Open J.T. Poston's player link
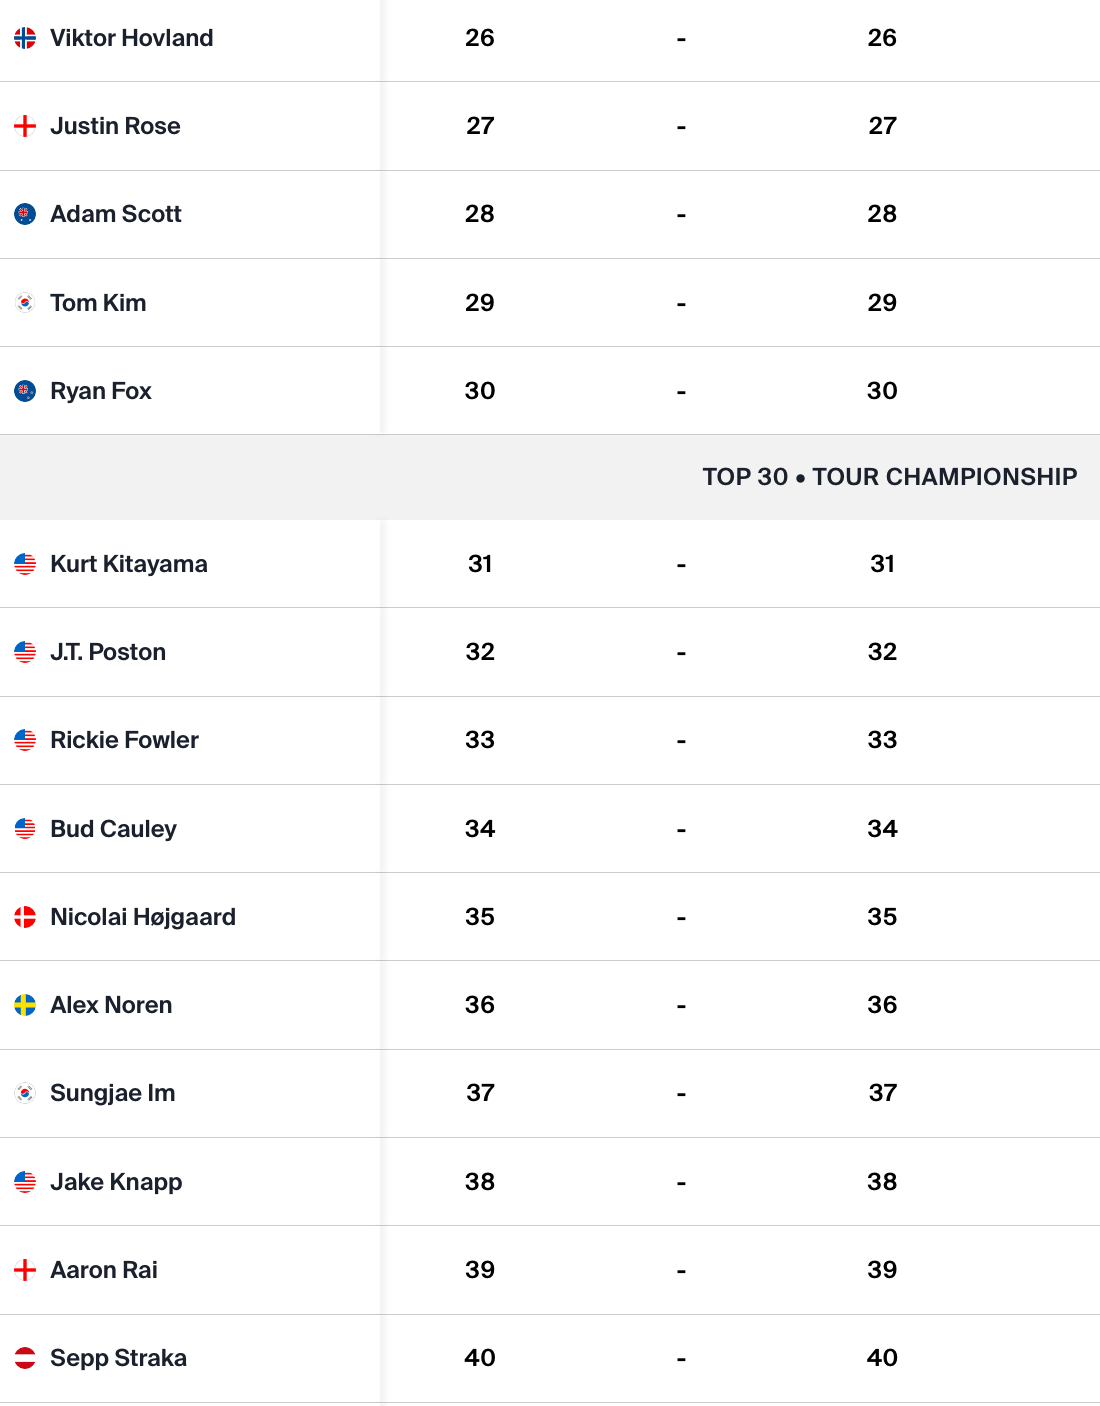The image size is (1100, 1406). click(108, 652)
